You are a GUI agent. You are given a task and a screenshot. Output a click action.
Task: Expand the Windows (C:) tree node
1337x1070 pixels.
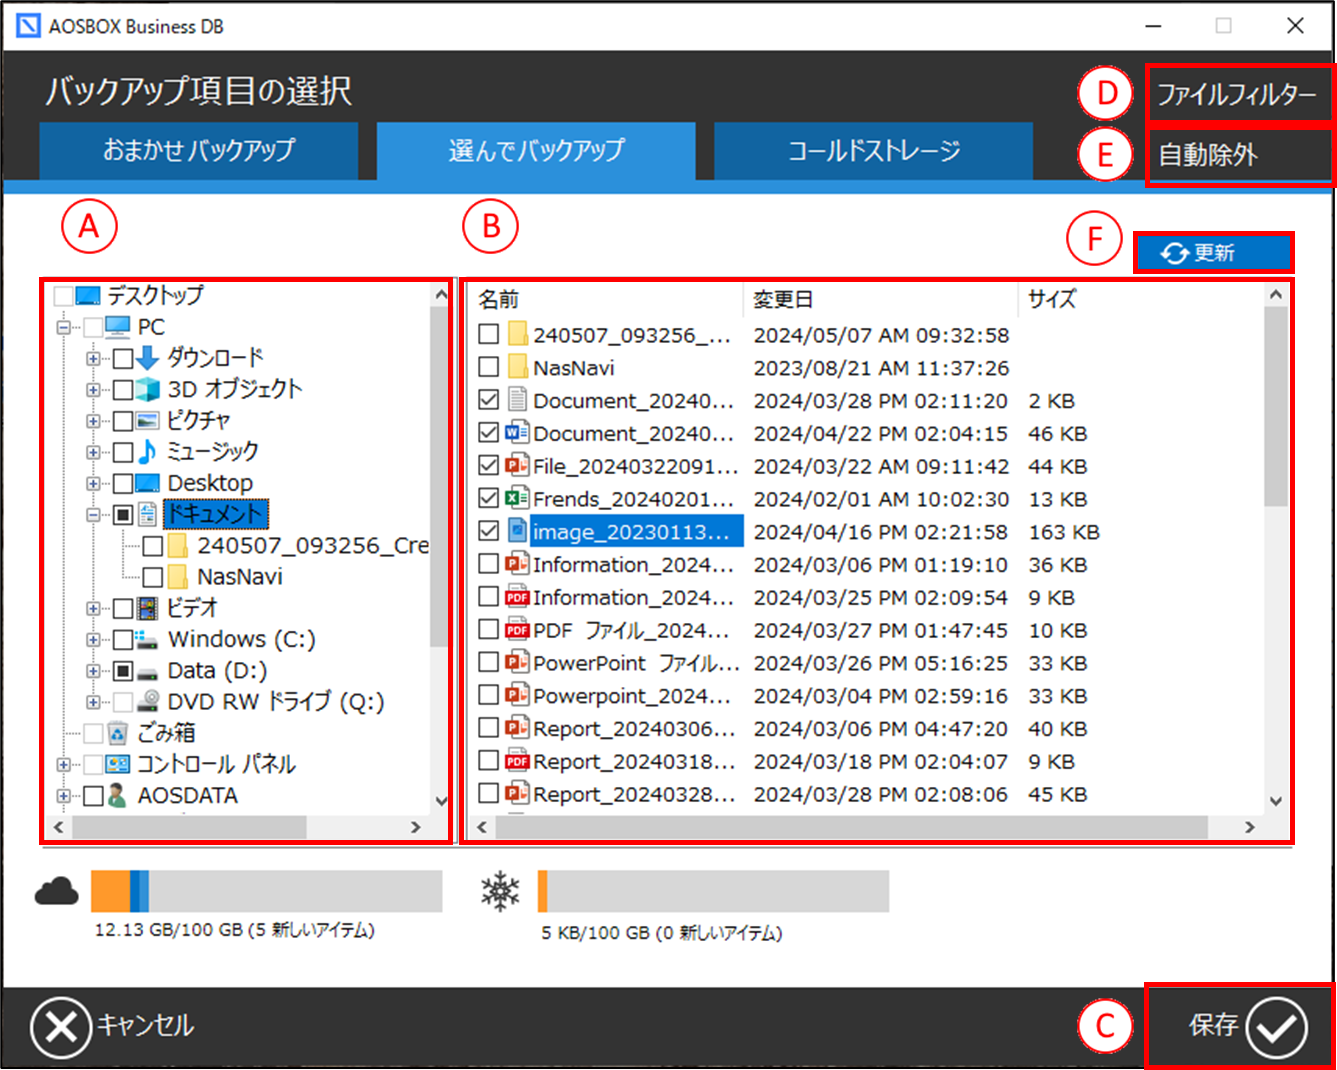click(93, 640)
